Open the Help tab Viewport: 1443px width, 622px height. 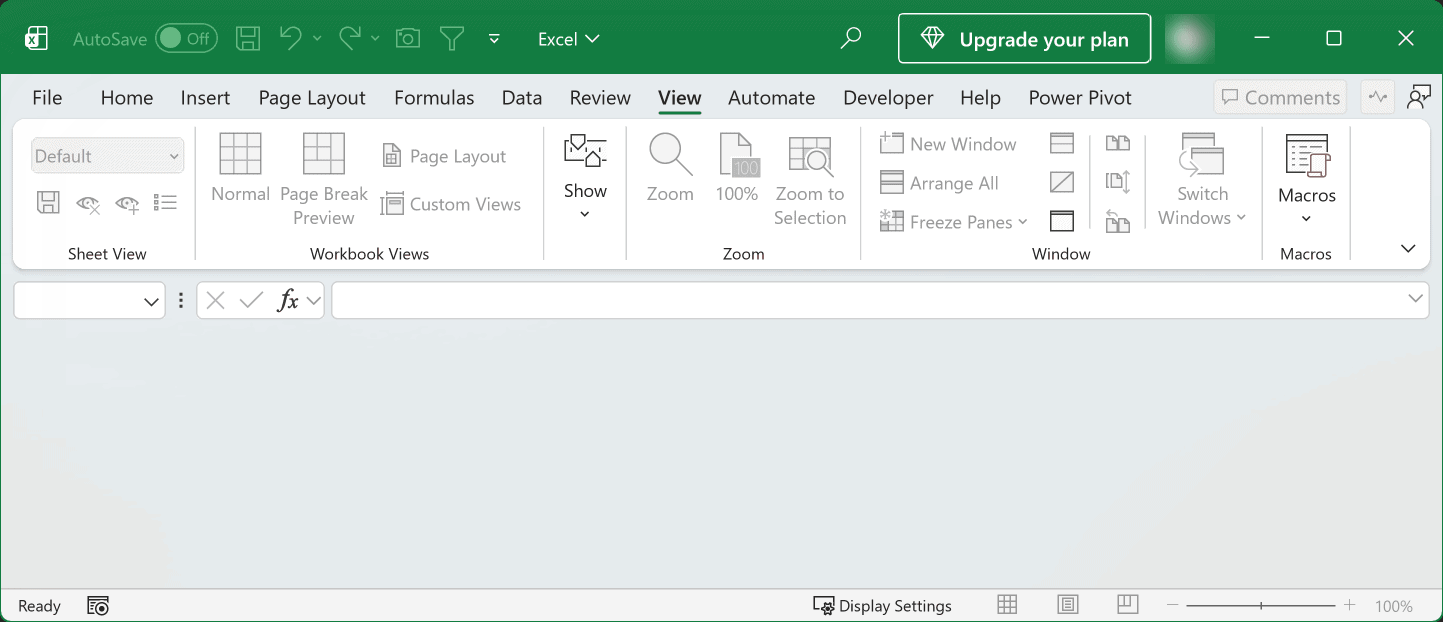(x=980, y=97)
